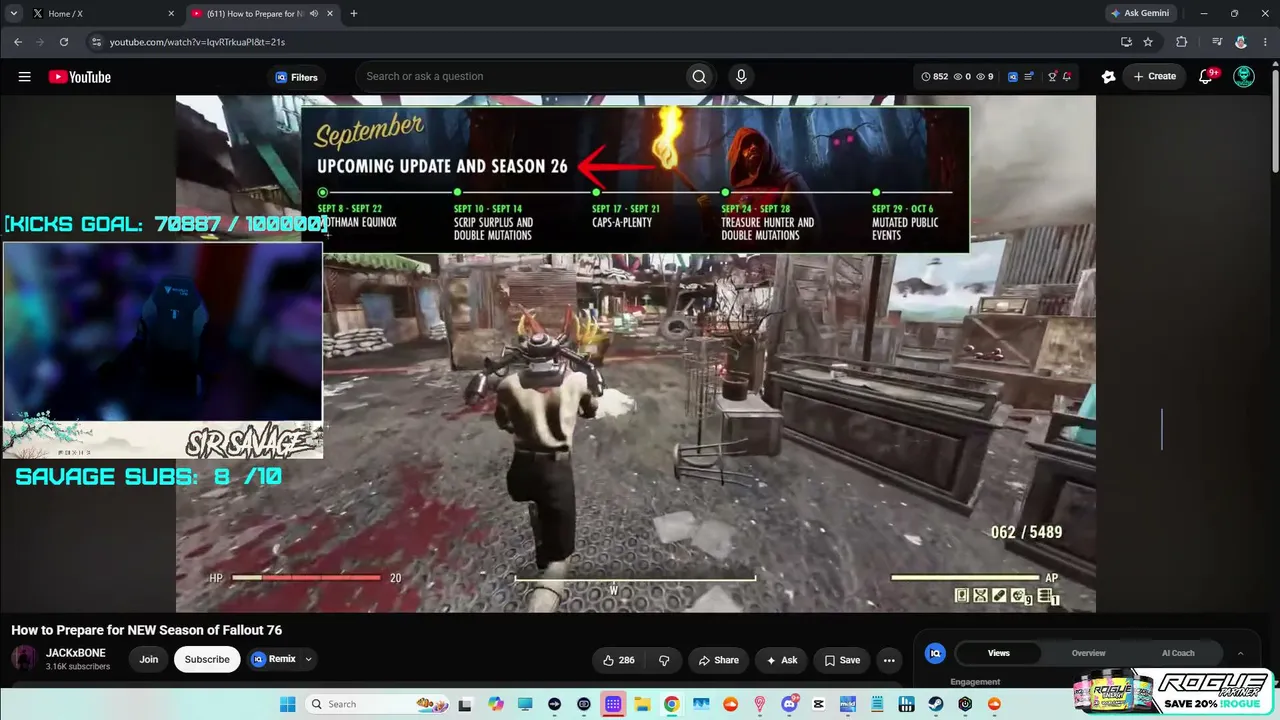Image resolution: width=1280 pixels, height=720 pixels.
Task: Open the JACKxBONE channel name link
Action: pyautogui.click(x=75, y=653)
